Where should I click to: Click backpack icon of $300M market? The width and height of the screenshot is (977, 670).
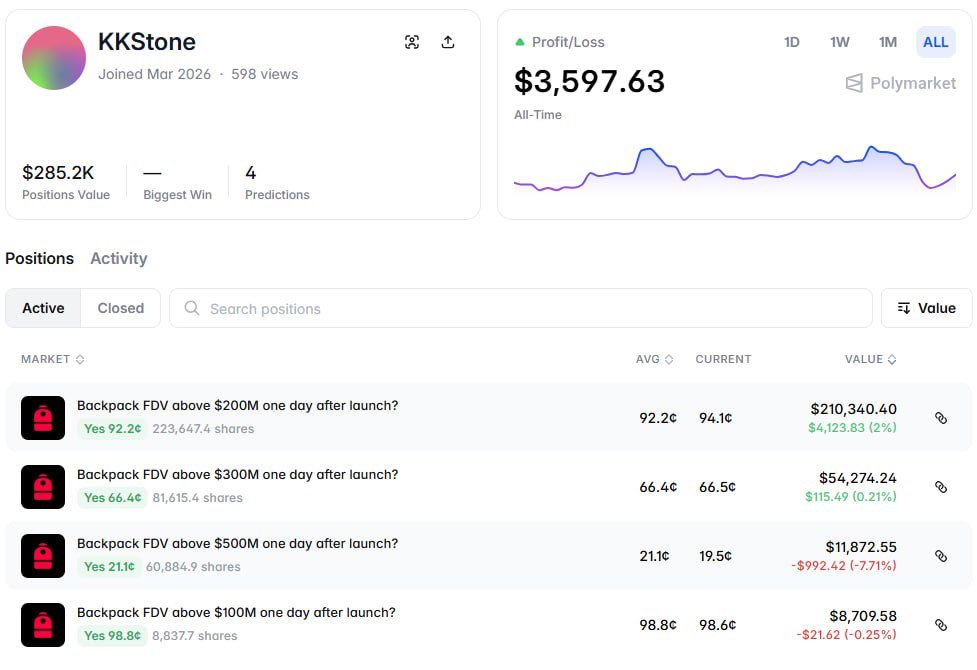click(x=43, y=487)
